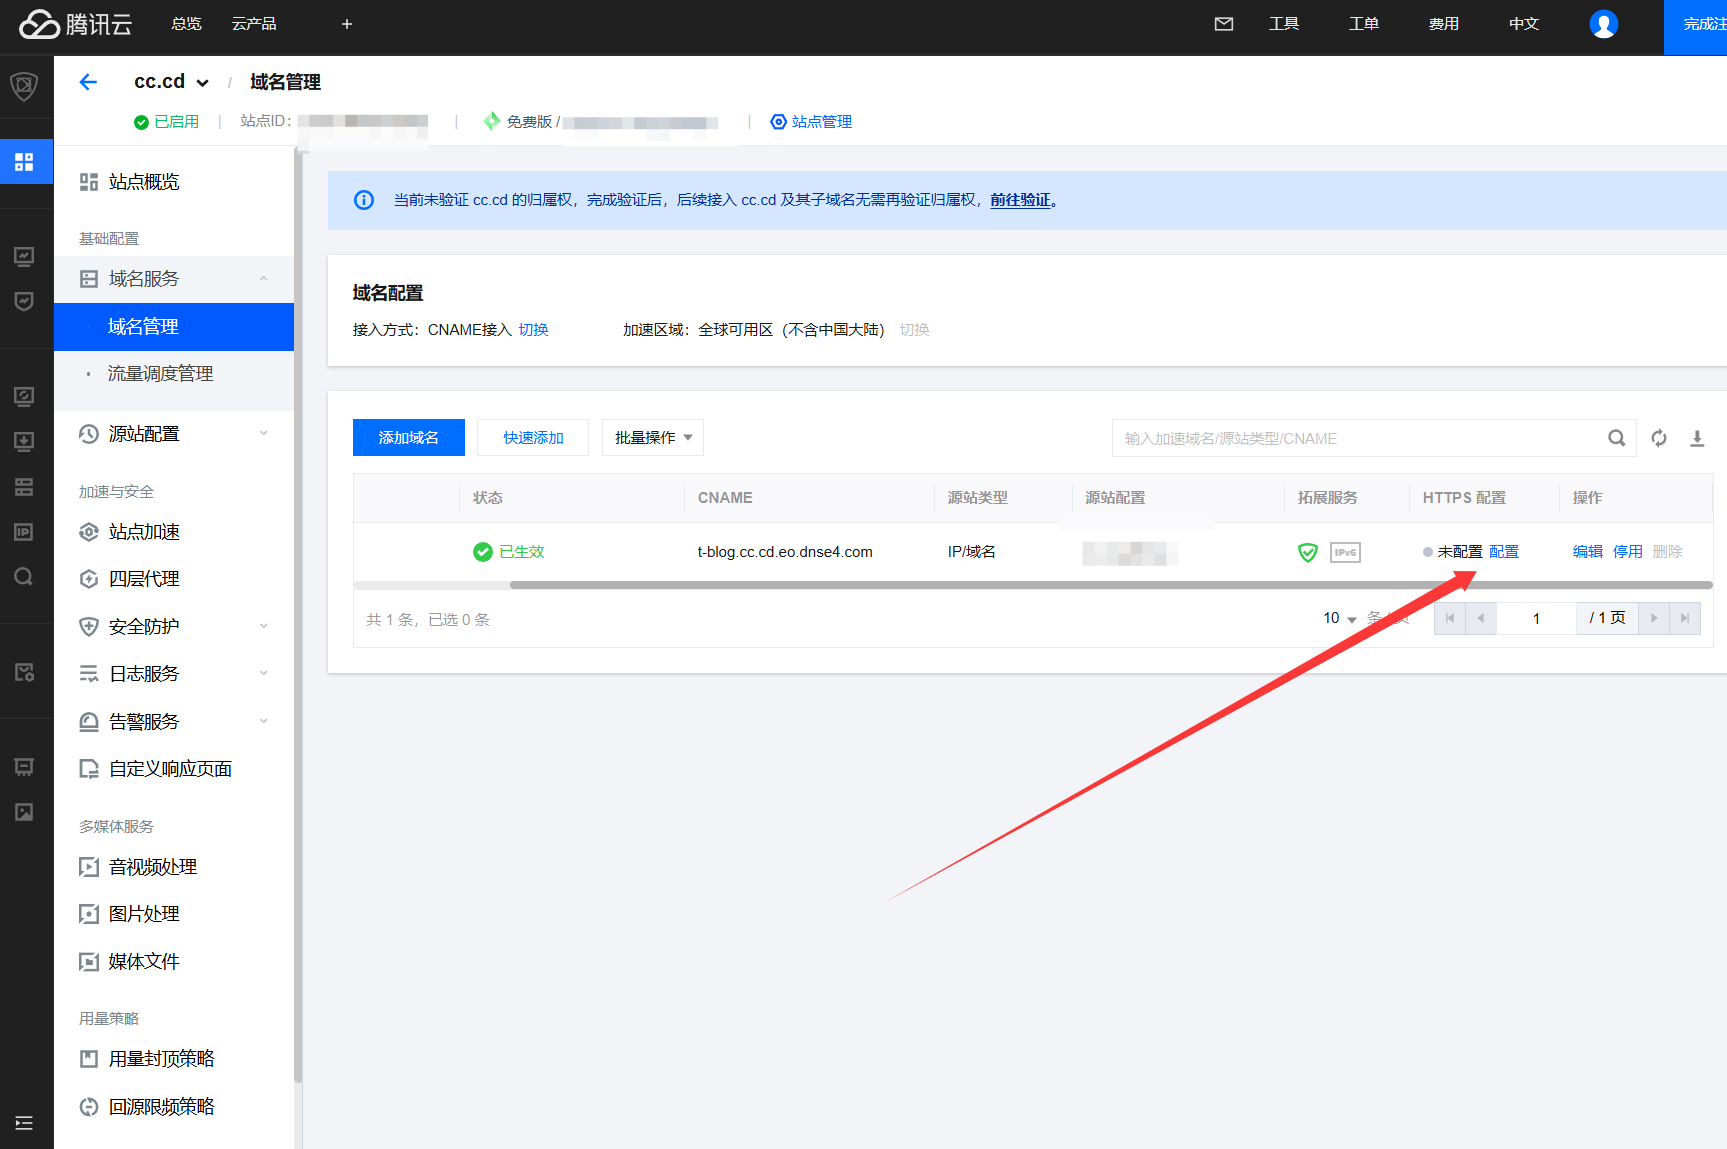The height and width of the screenshot is (1149, 1727).
Task: Collapse the 域名服务 sidebar section
Action: 264,279
